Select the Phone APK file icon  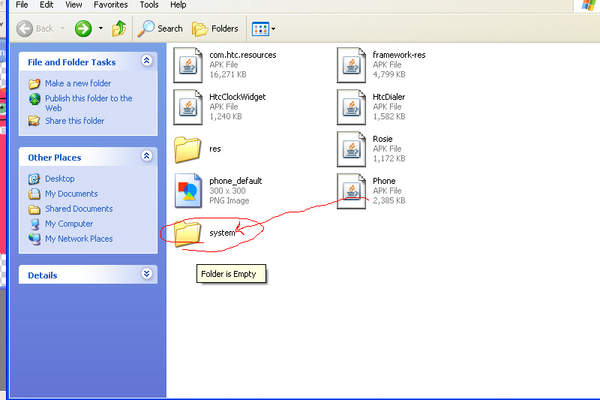tap(351, 191)
